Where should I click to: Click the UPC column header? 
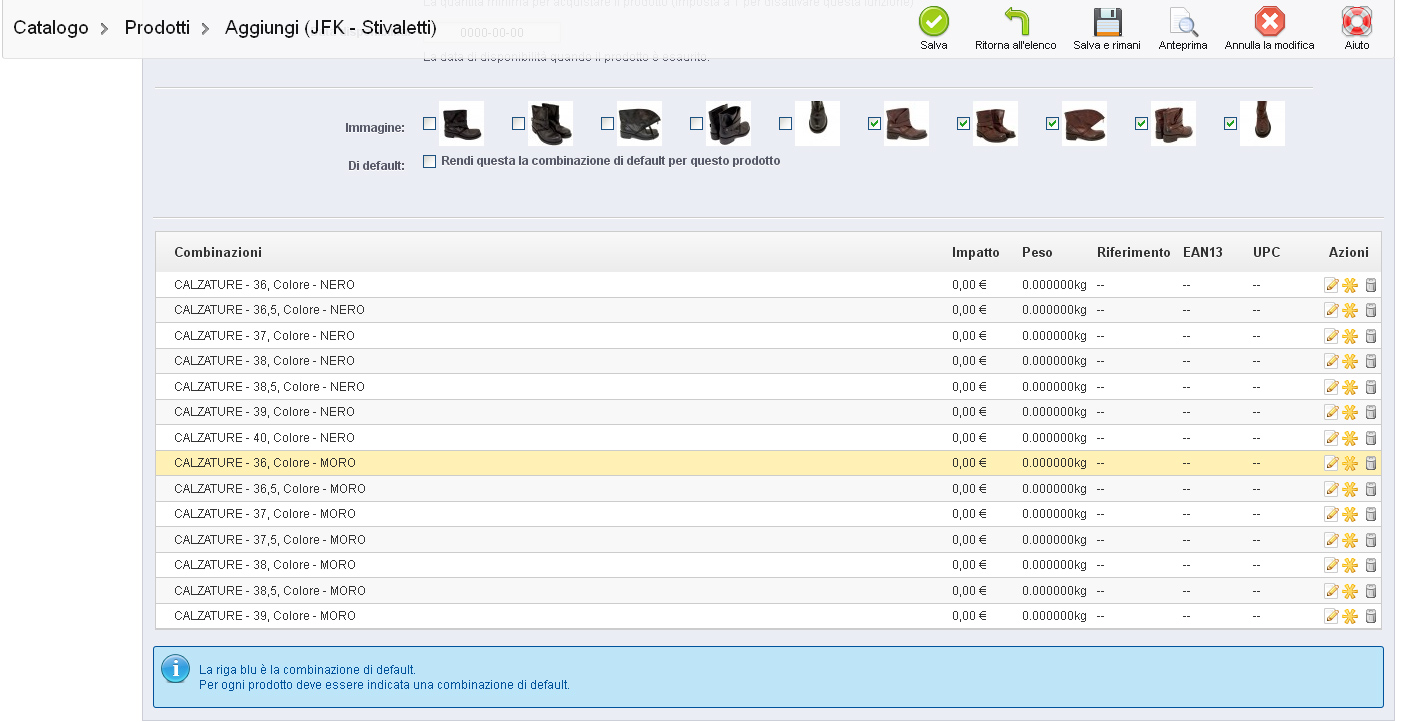tap(1266, 252)
